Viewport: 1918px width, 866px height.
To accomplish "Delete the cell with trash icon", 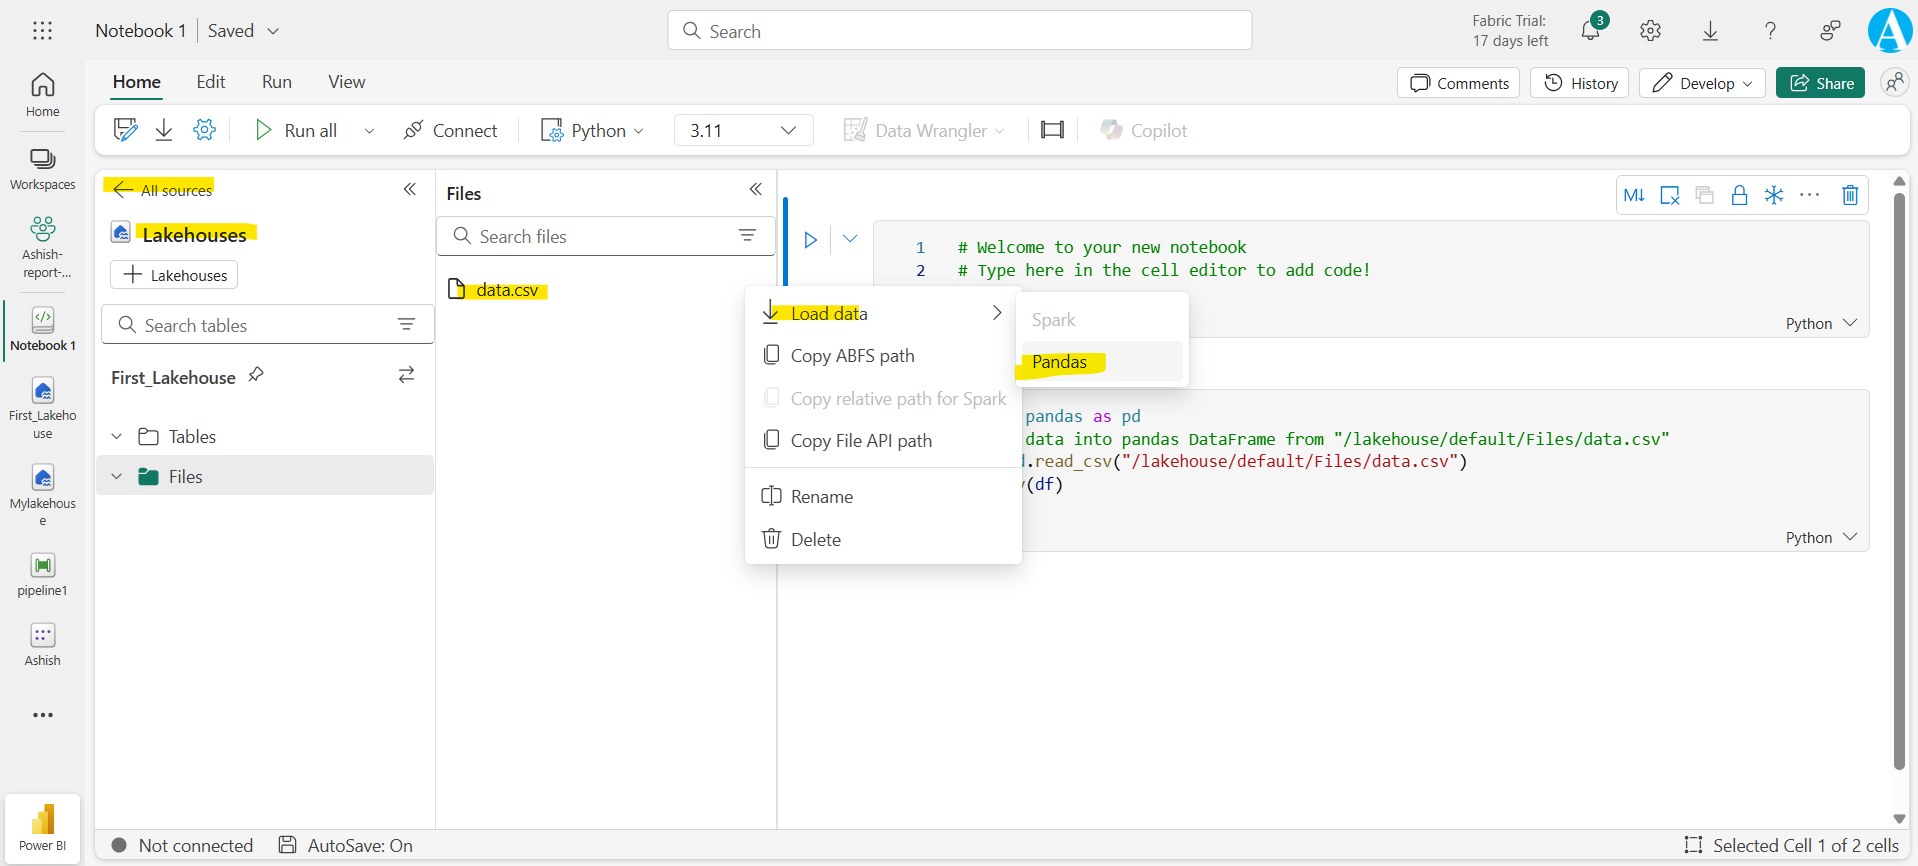I will (x=1849, y=195).
